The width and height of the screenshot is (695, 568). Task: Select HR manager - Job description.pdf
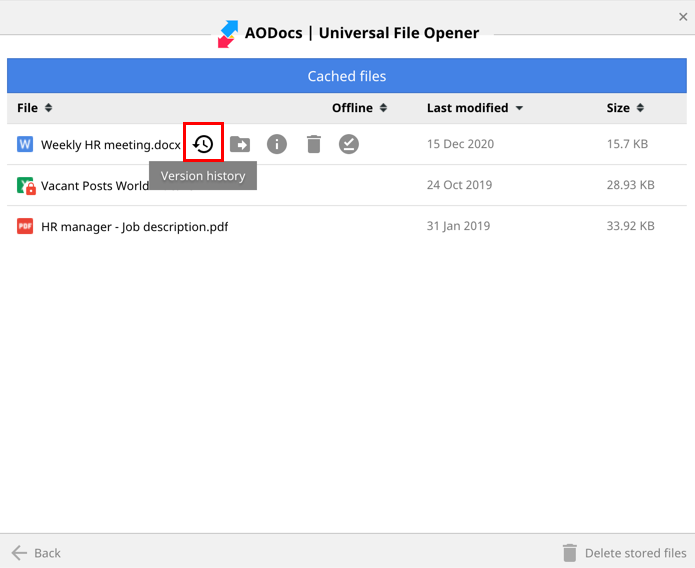134,227
